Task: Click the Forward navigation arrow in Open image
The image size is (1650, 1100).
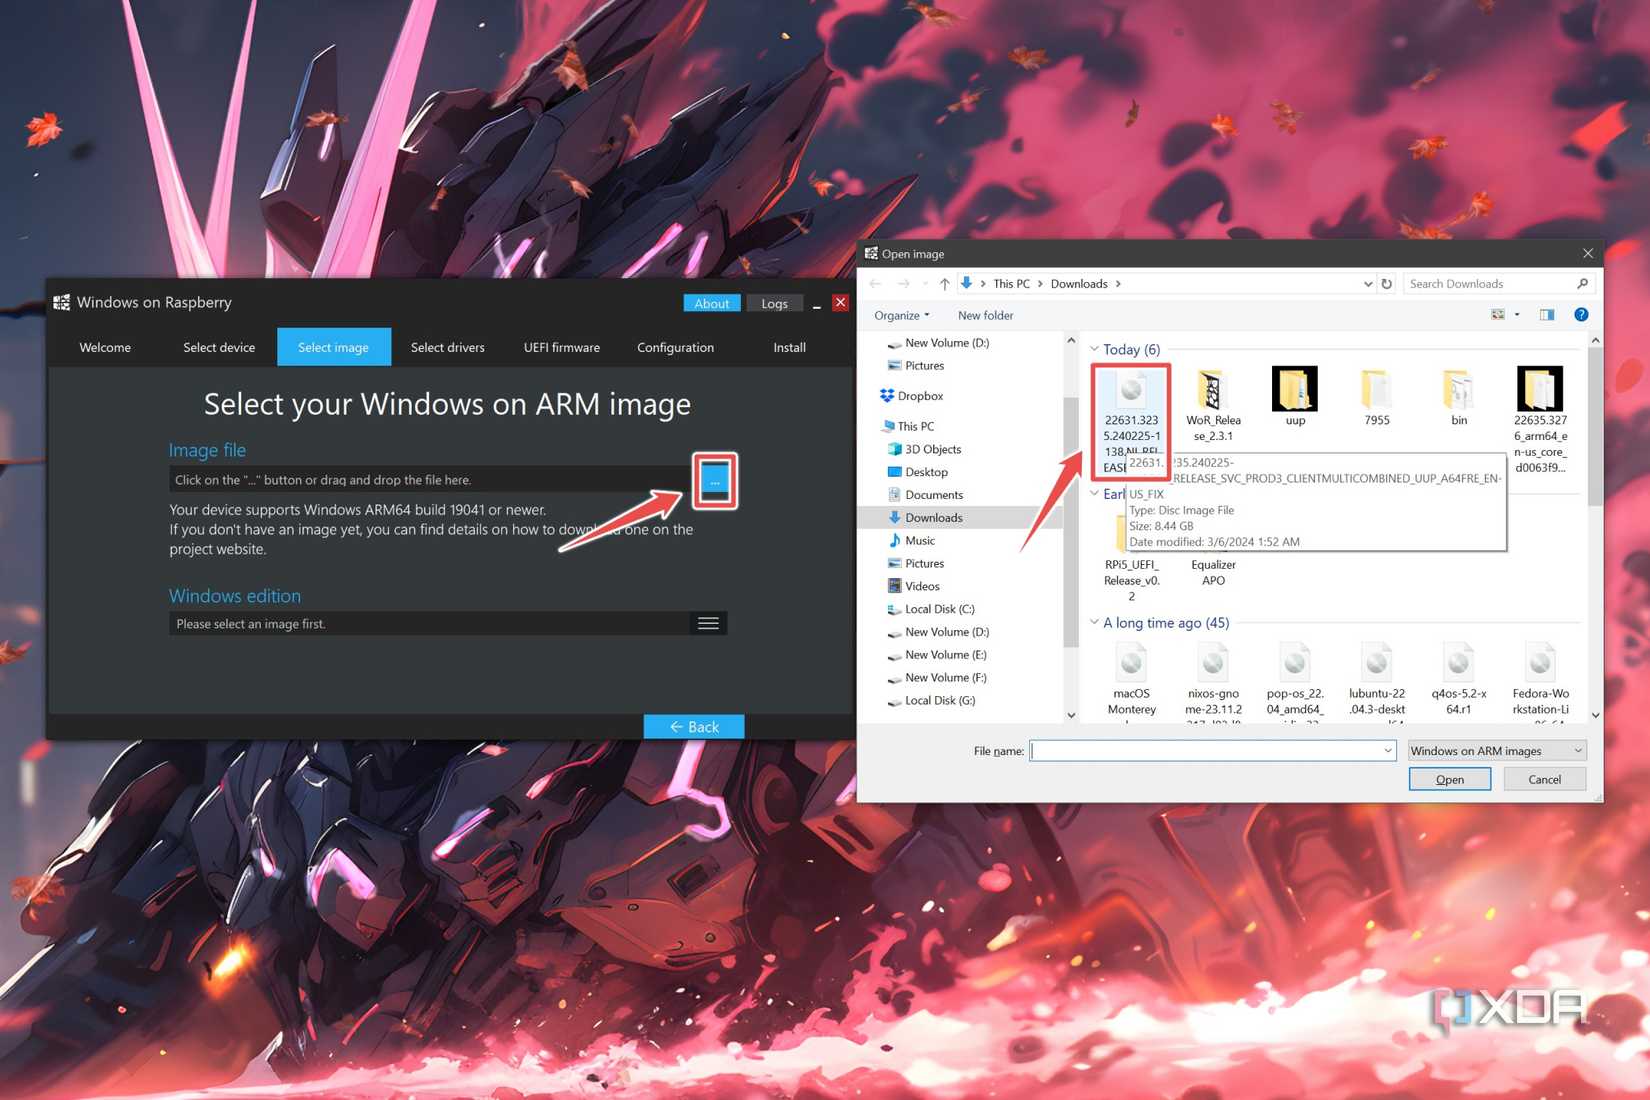Action: (x=903, y=284)
